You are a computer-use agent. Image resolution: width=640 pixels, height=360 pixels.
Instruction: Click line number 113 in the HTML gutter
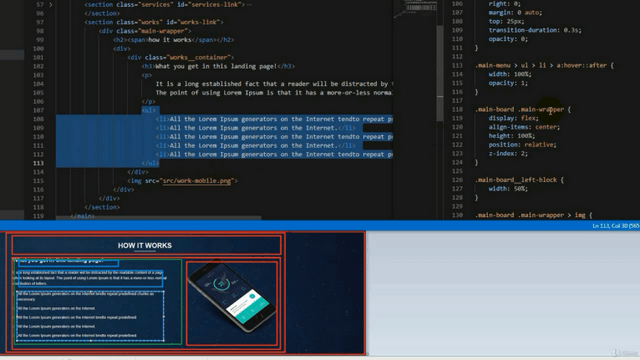(38, 163)
